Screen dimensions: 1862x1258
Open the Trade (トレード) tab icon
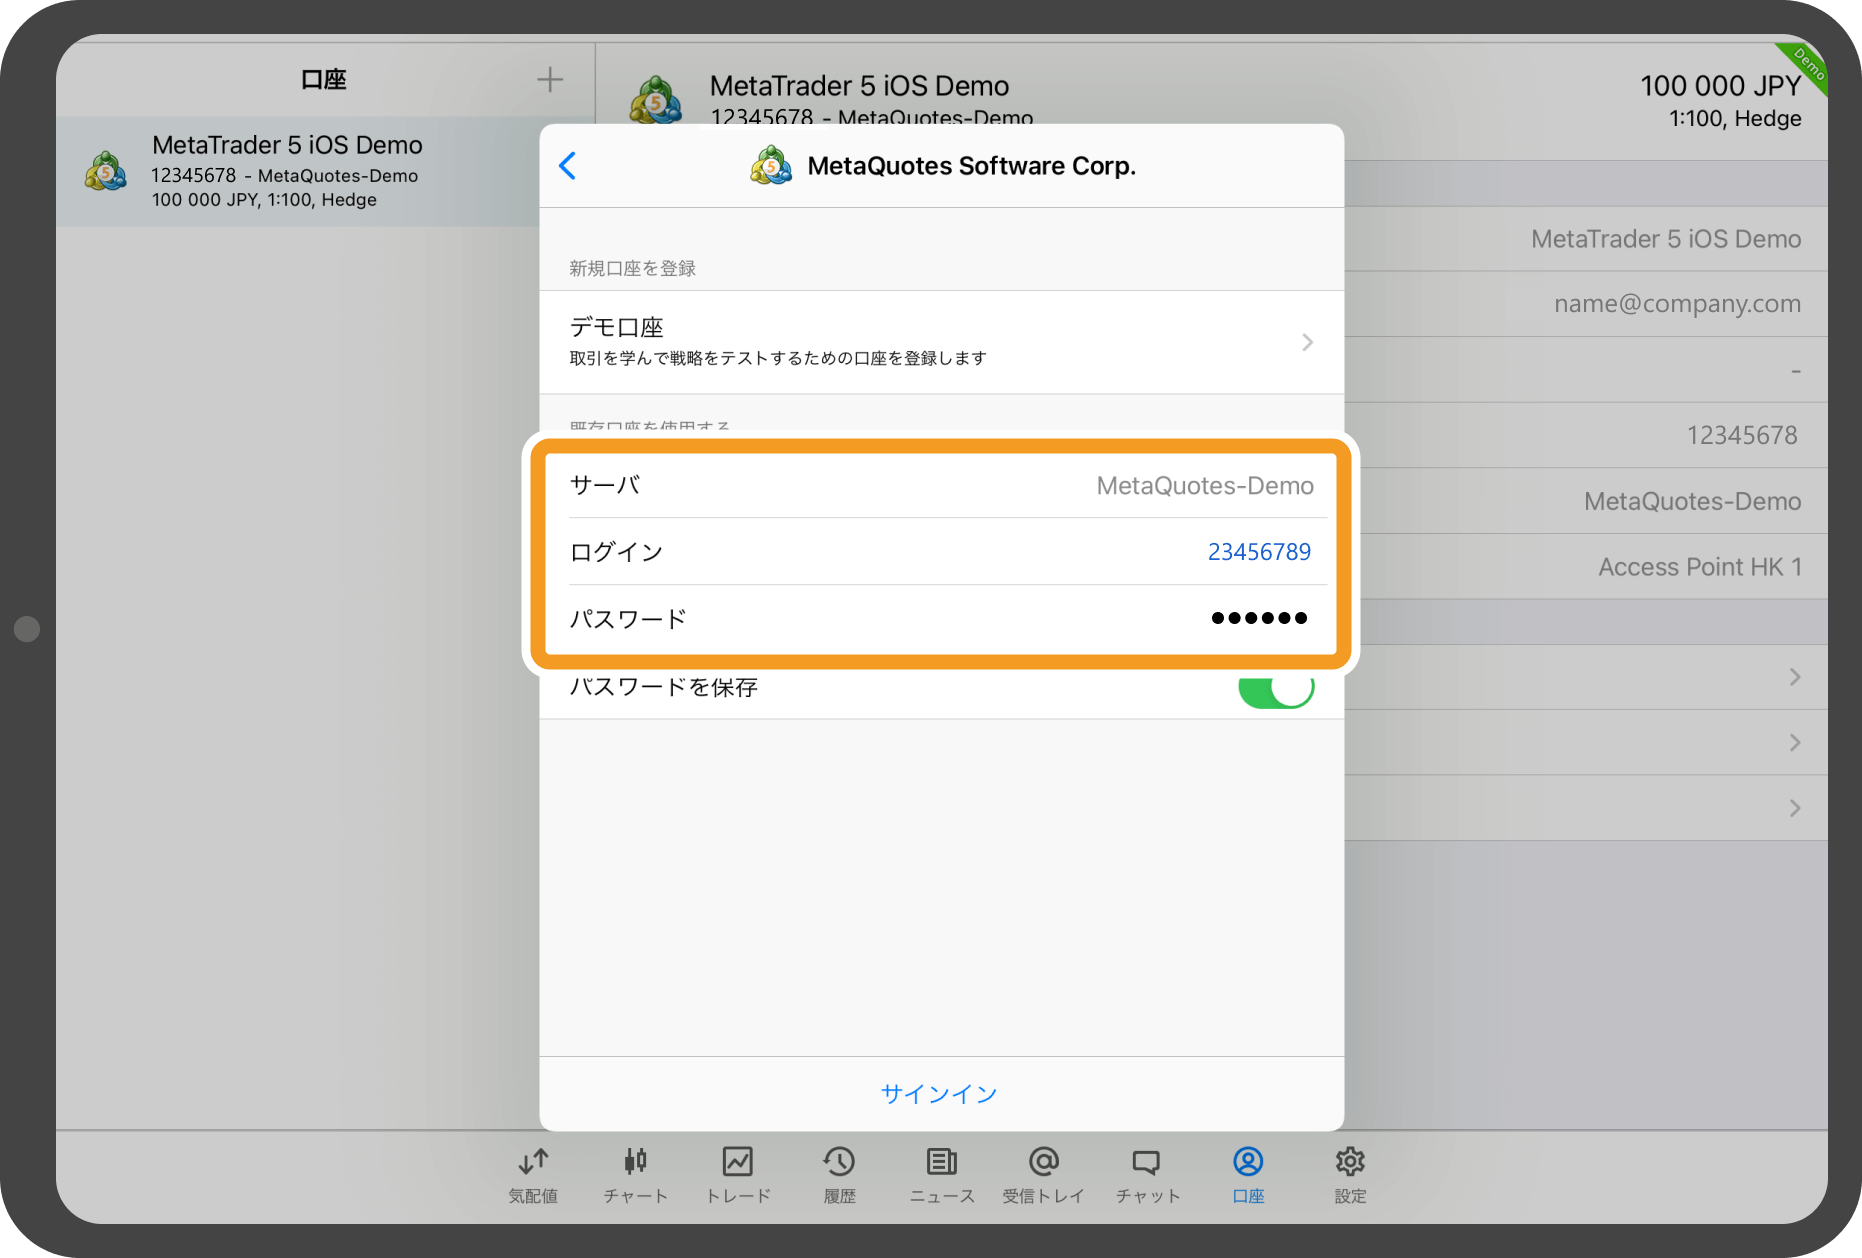(738, 1162)
